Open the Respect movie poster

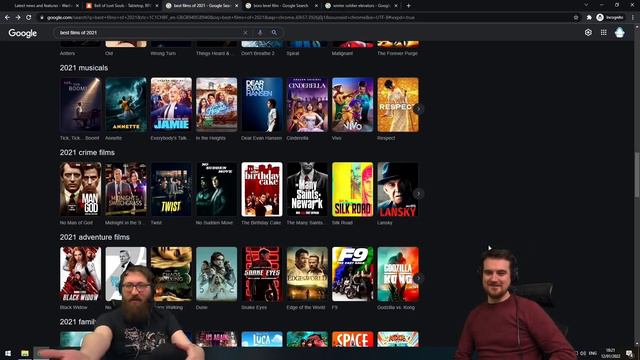(398, 104)
